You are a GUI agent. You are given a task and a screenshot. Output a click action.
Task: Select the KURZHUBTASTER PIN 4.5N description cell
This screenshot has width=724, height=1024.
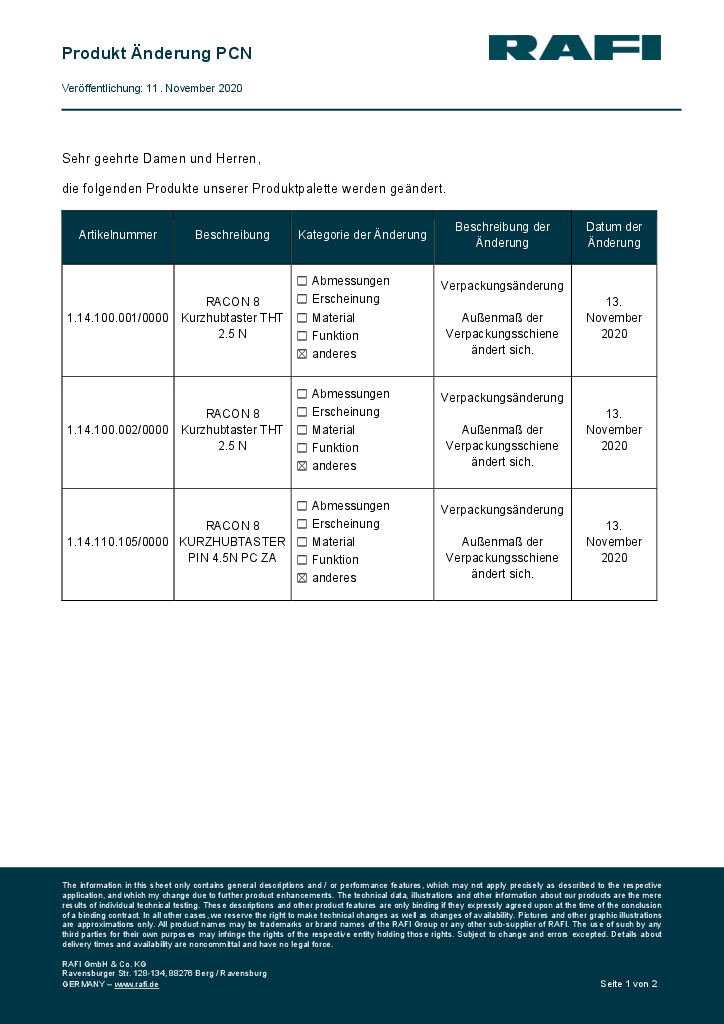pyautogui.click(x=232, y=542)
